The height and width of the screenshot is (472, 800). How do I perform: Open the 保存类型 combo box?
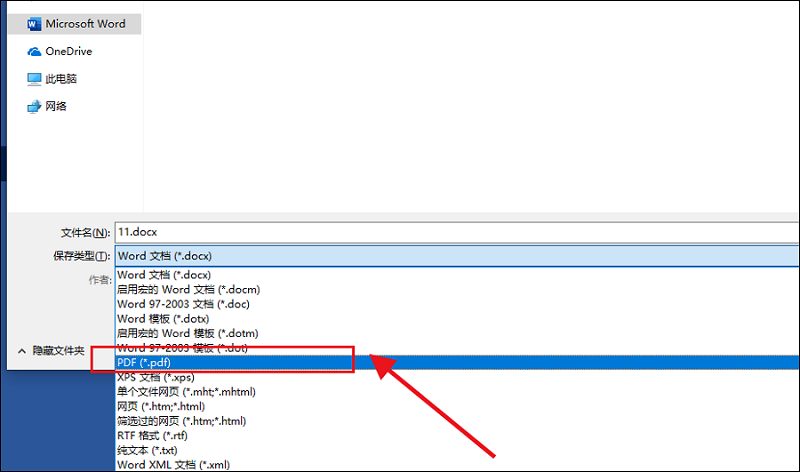(x=457, y=256)
